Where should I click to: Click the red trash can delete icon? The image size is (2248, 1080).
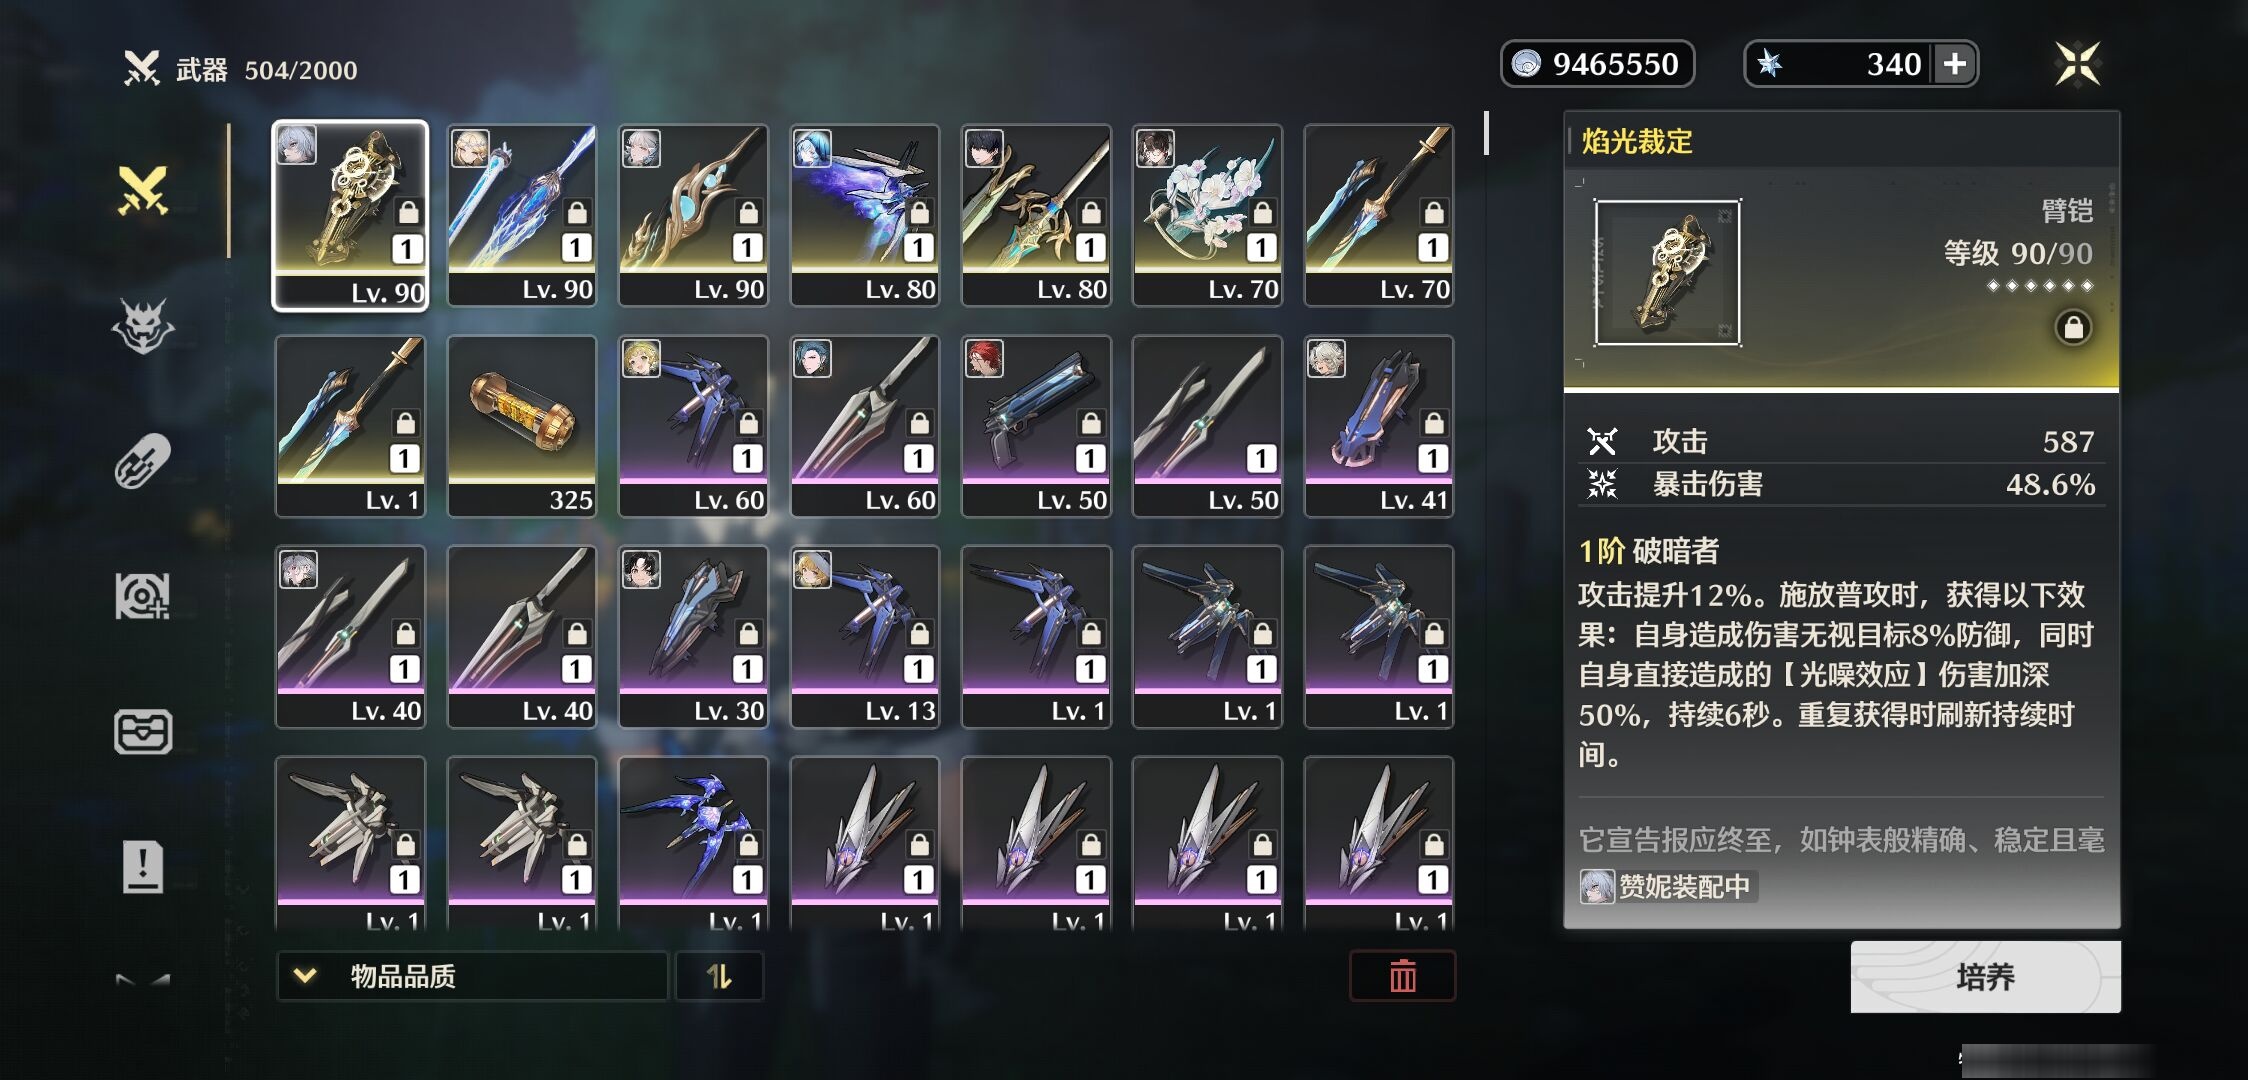click(1402, 976)
